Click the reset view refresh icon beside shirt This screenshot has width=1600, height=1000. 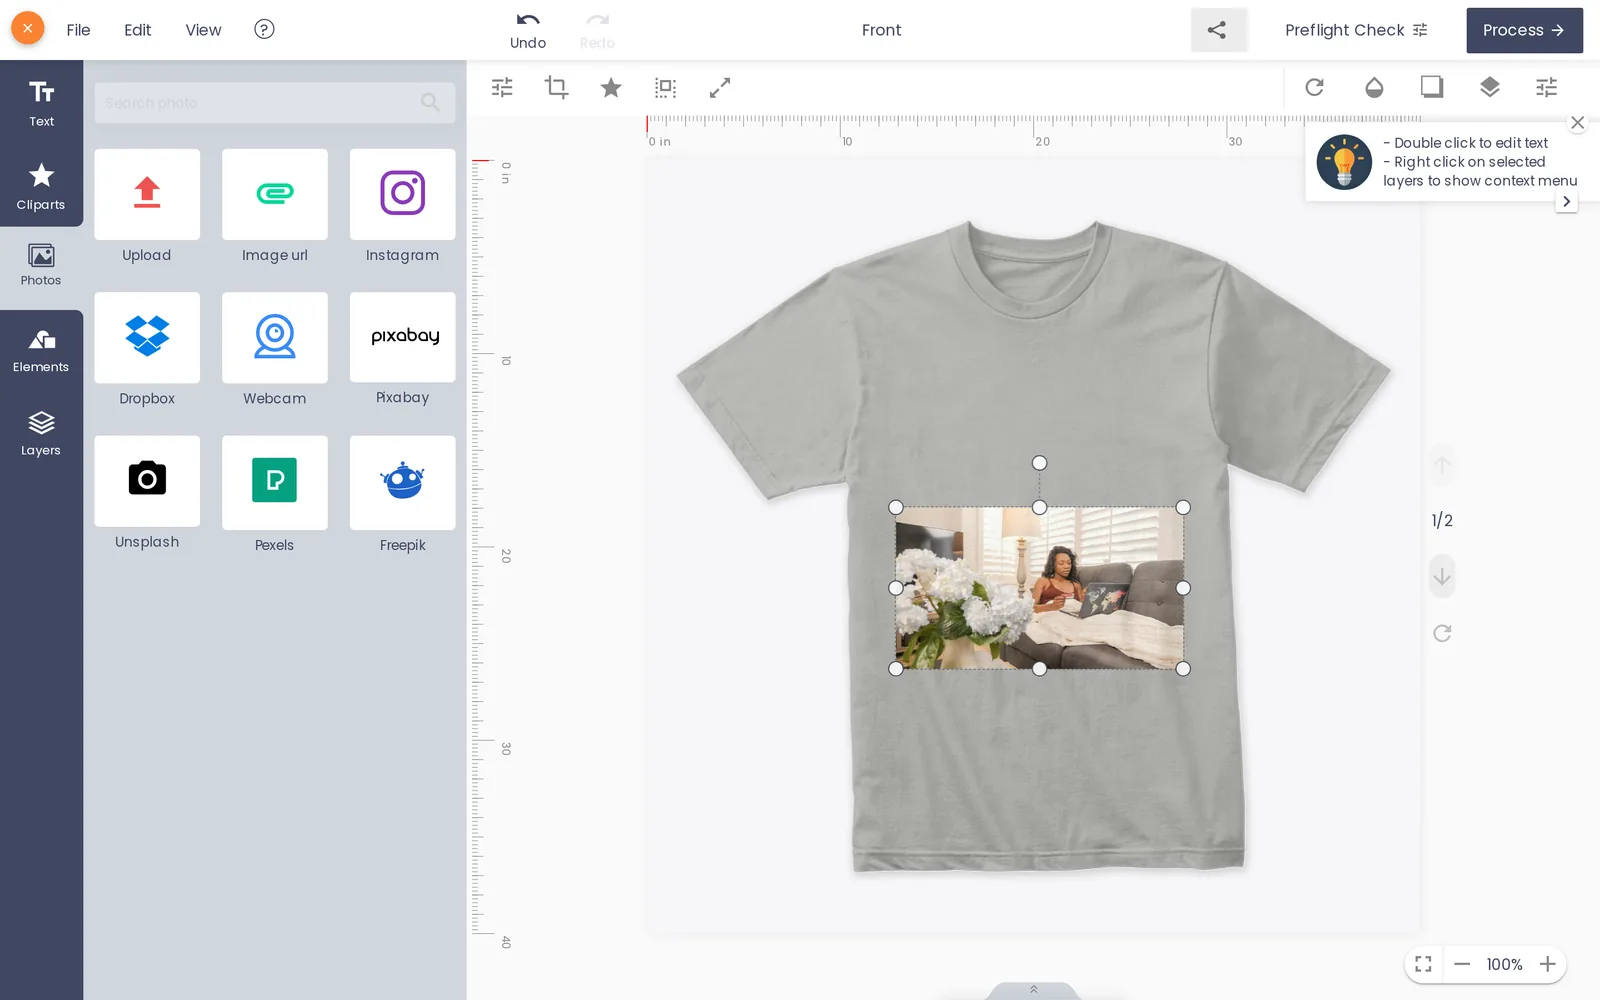(1442, 633)
